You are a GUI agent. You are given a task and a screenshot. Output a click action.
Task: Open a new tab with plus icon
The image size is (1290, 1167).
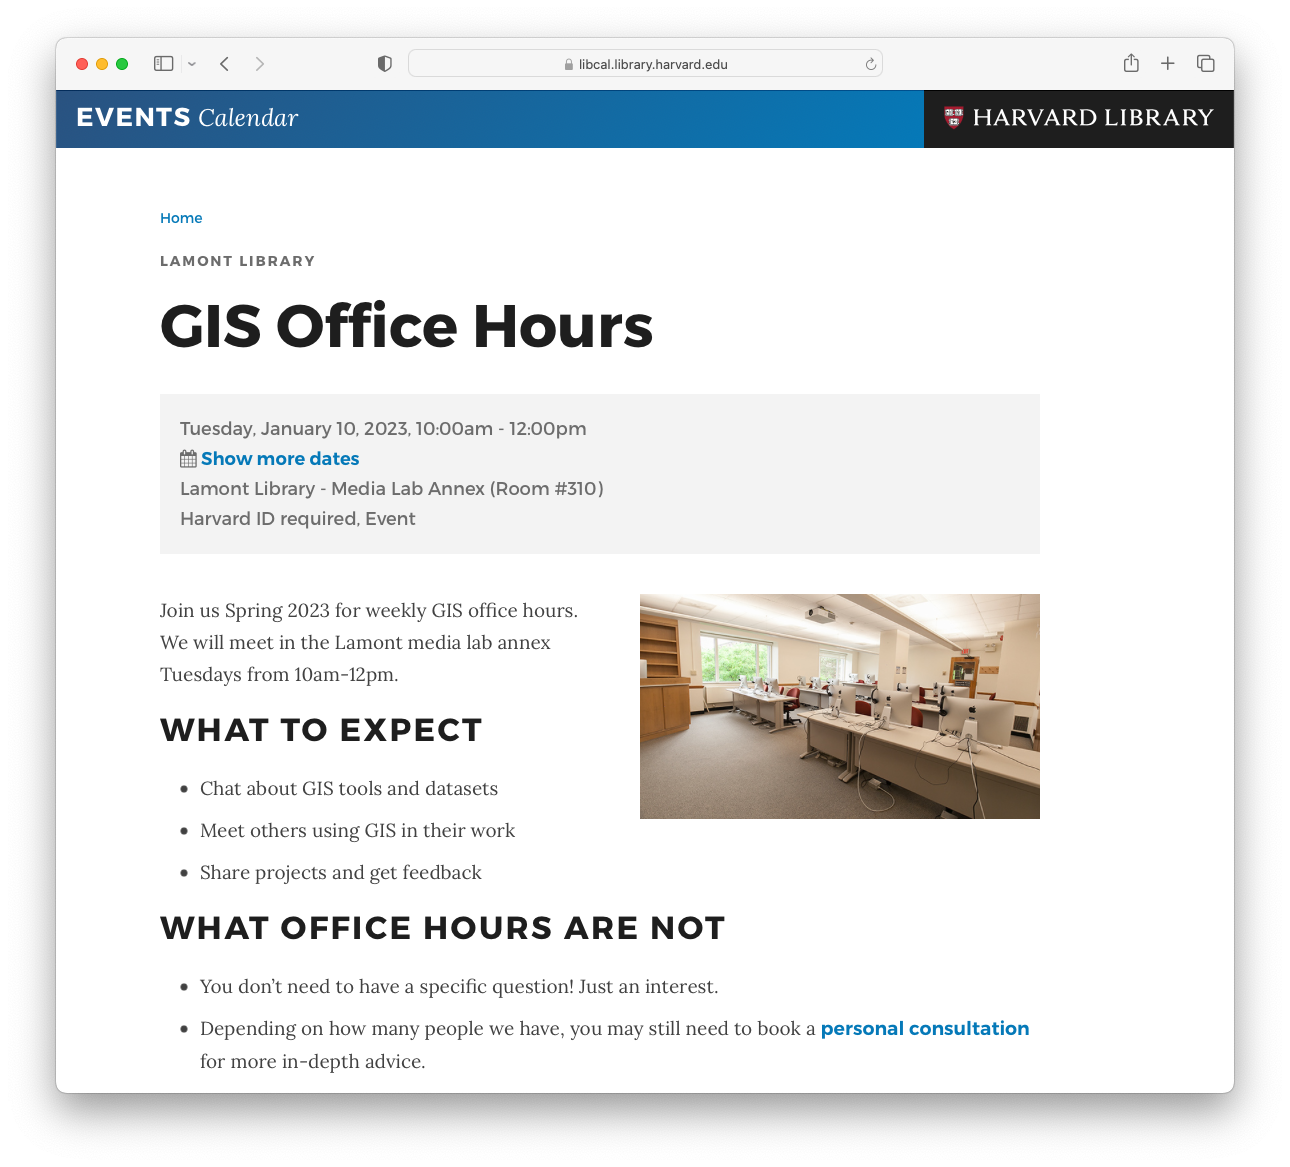click(1167, 64)
